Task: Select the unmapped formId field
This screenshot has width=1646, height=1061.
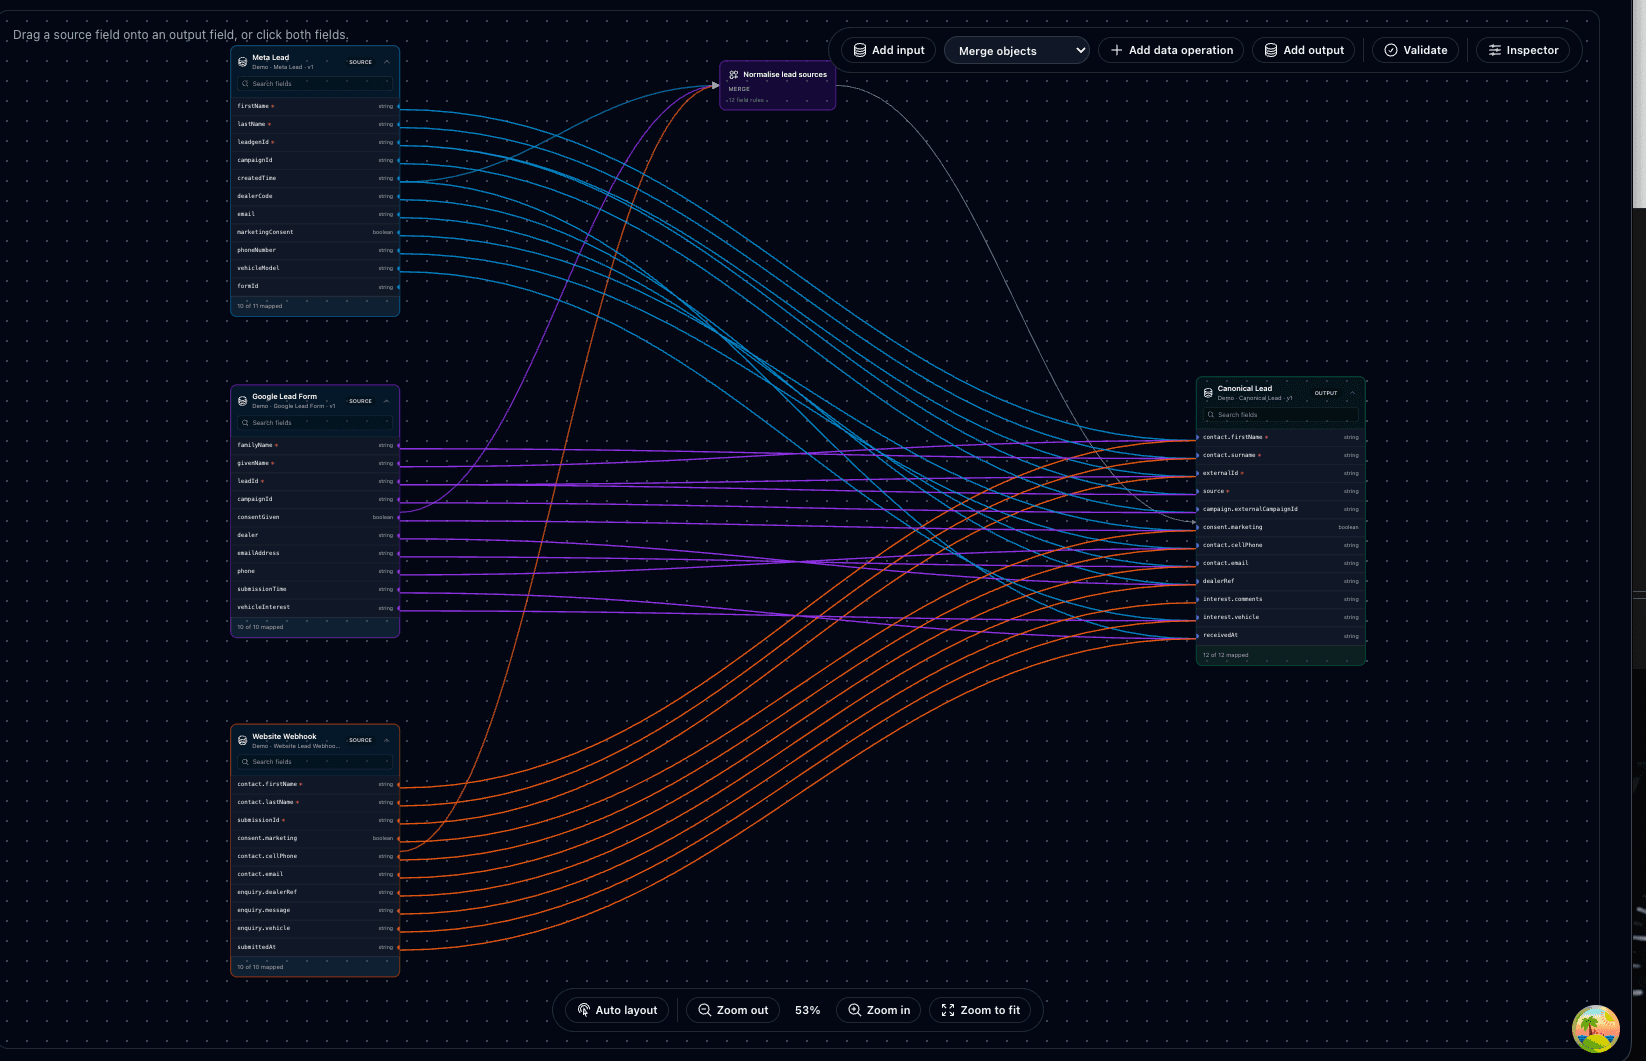Action: [x=315, y=286]
